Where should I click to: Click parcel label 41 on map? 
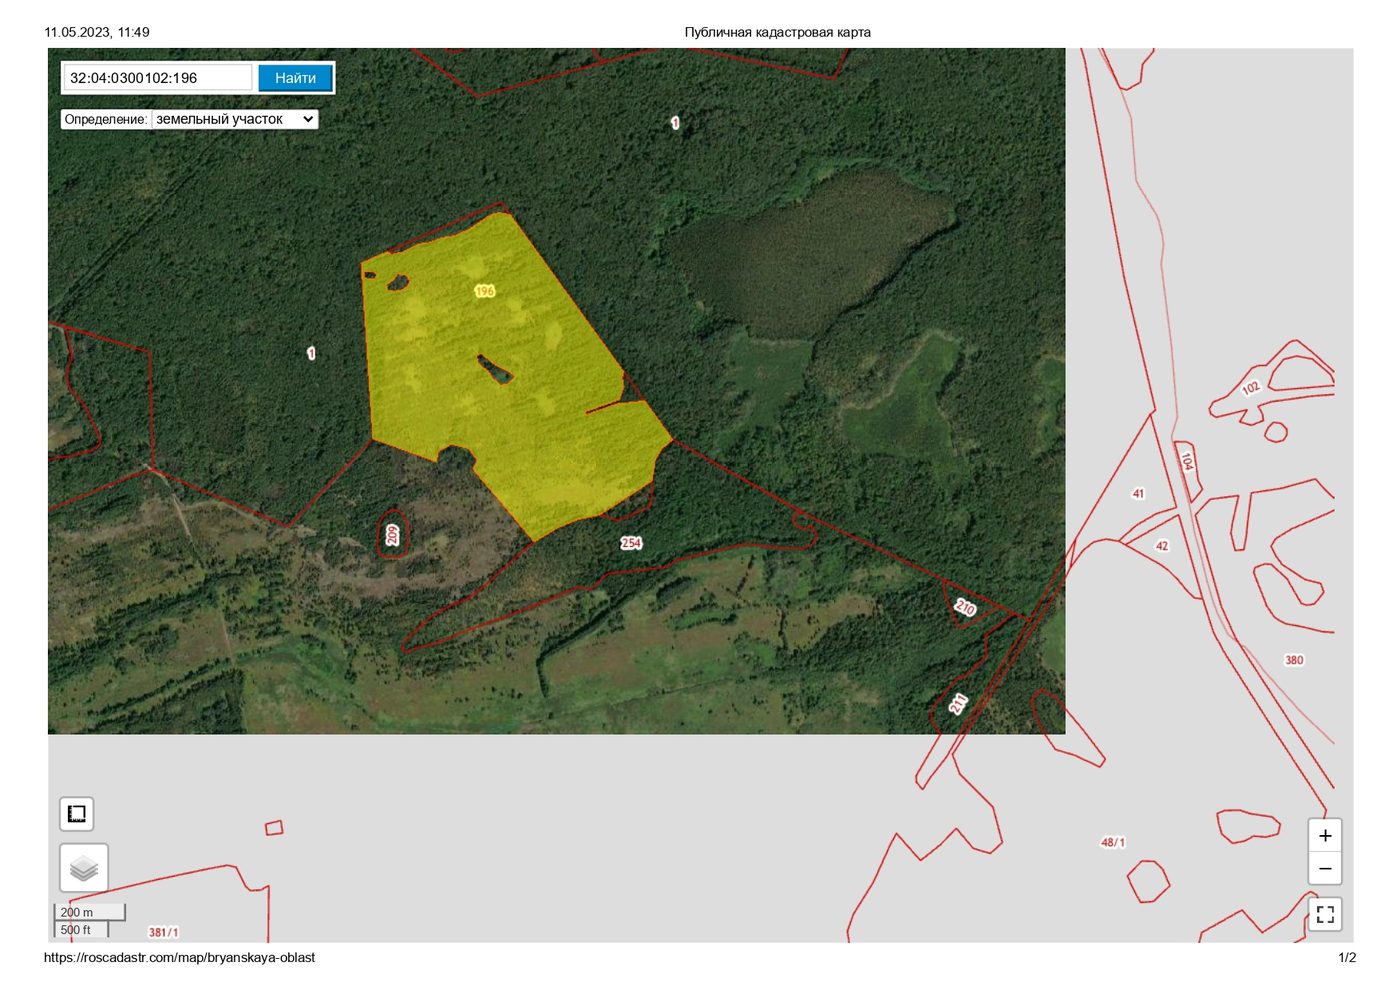coord(1138,494)
